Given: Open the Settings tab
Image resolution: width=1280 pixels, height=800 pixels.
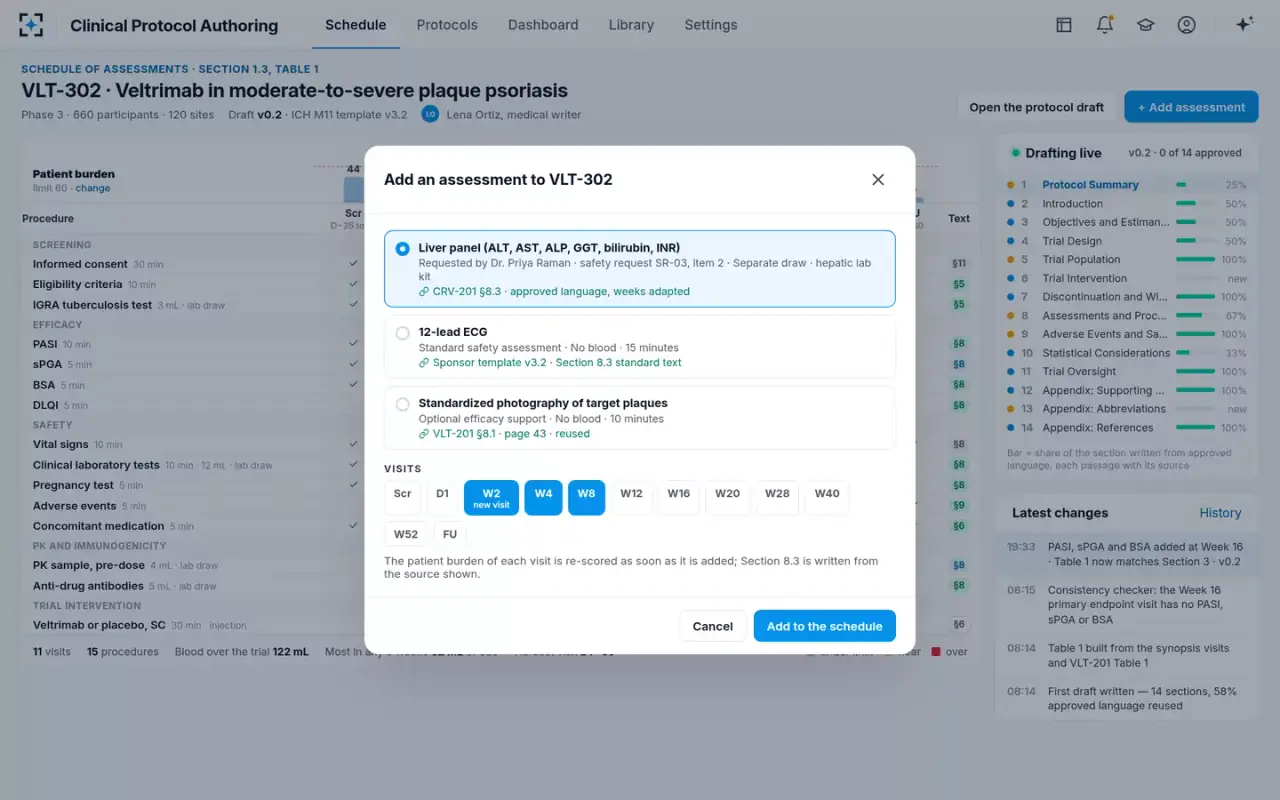Looking at the screenshot, I should [711, 25].
